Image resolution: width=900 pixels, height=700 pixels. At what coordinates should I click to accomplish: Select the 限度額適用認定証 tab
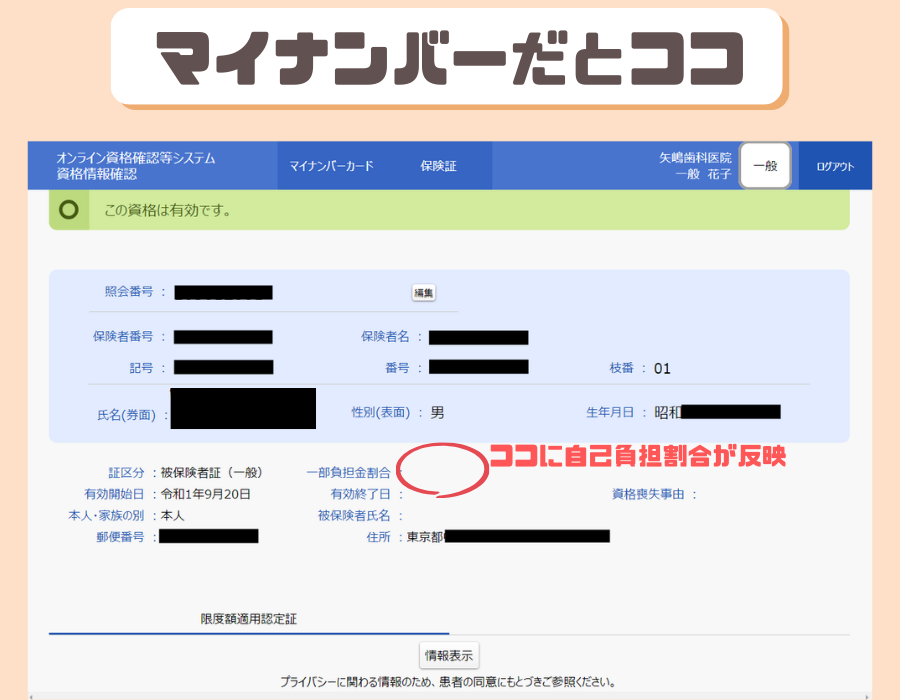(x=249, y=619)
